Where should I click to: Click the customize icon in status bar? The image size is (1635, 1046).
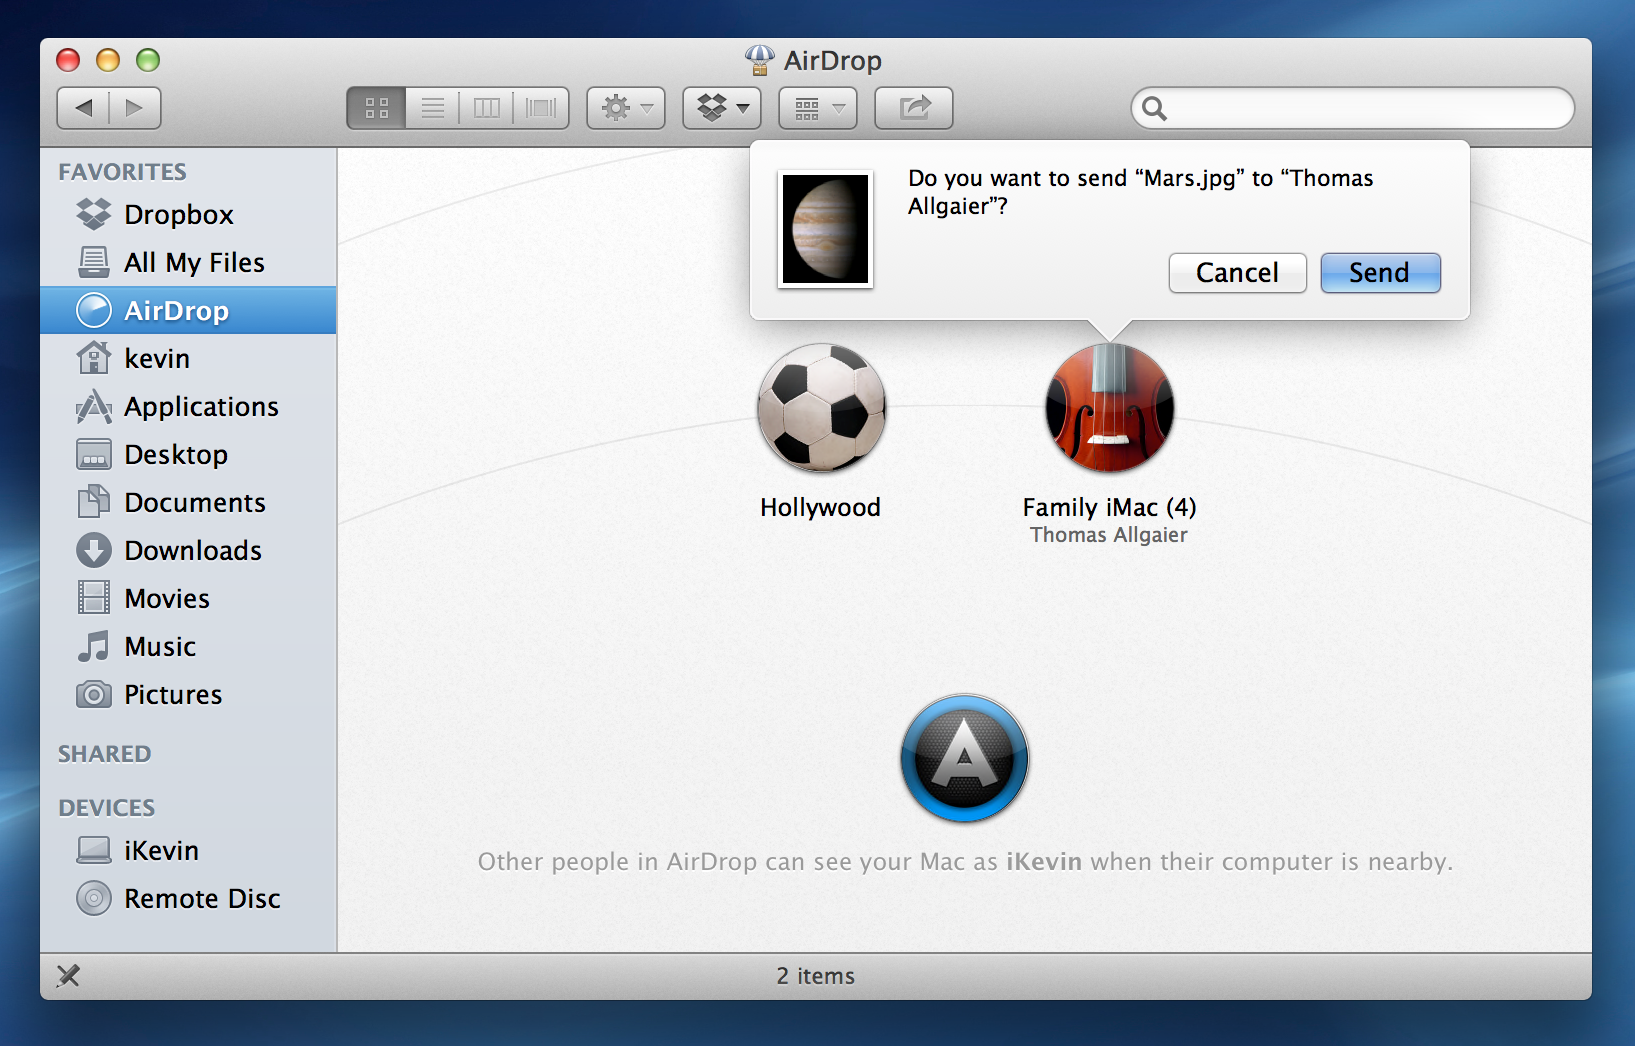click(68, 976)
